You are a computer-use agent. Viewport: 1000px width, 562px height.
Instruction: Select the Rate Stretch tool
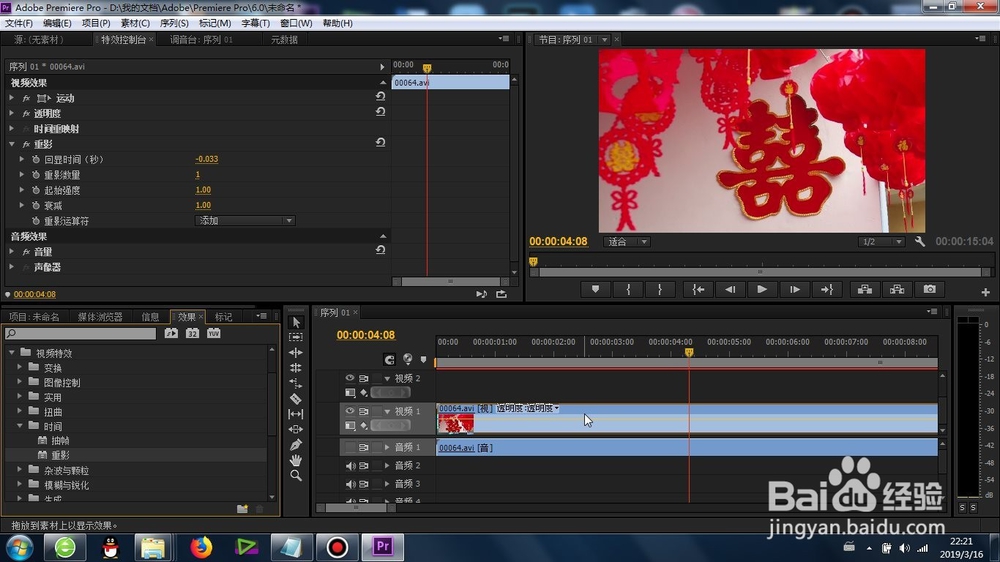pyautogui.click(x=296, y=383)
